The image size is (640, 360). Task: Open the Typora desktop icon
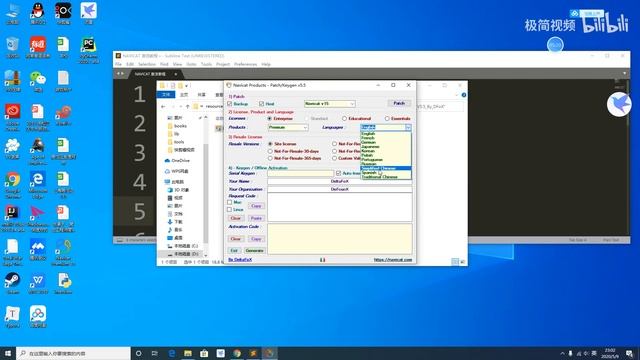click(12, 317)
